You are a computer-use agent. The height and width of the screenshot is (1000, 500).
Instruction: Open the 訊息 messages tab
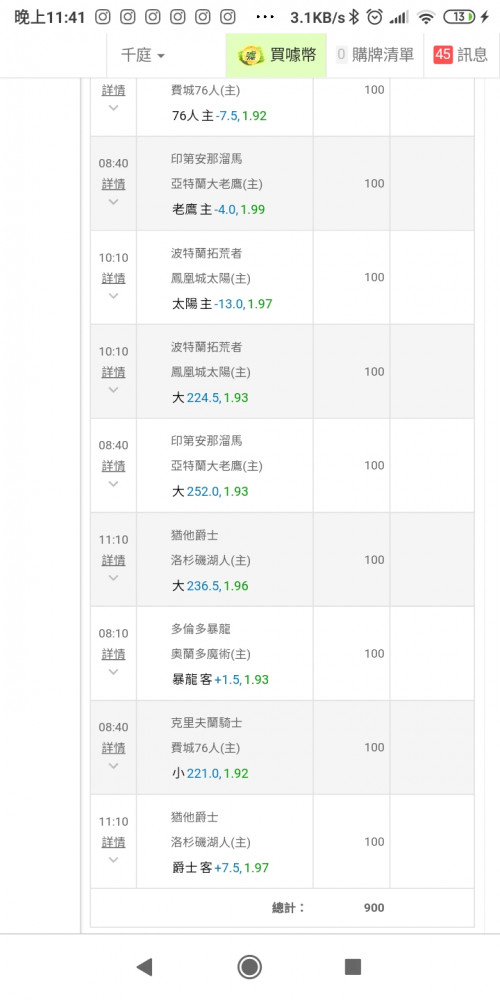[x=462, y=55]
